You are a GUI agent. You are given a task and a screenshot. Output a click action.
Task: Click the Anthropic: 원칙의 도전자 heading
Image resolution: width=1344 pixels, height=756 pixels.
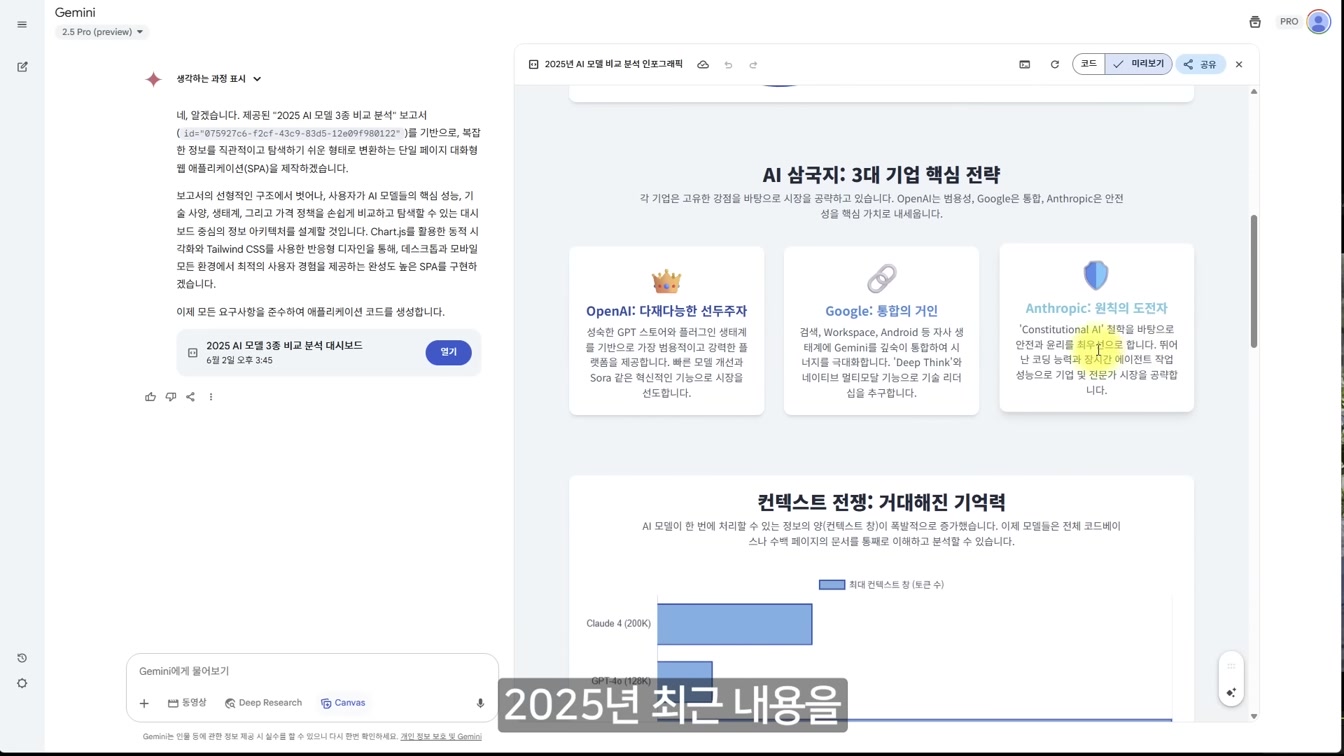(1096, 308)
